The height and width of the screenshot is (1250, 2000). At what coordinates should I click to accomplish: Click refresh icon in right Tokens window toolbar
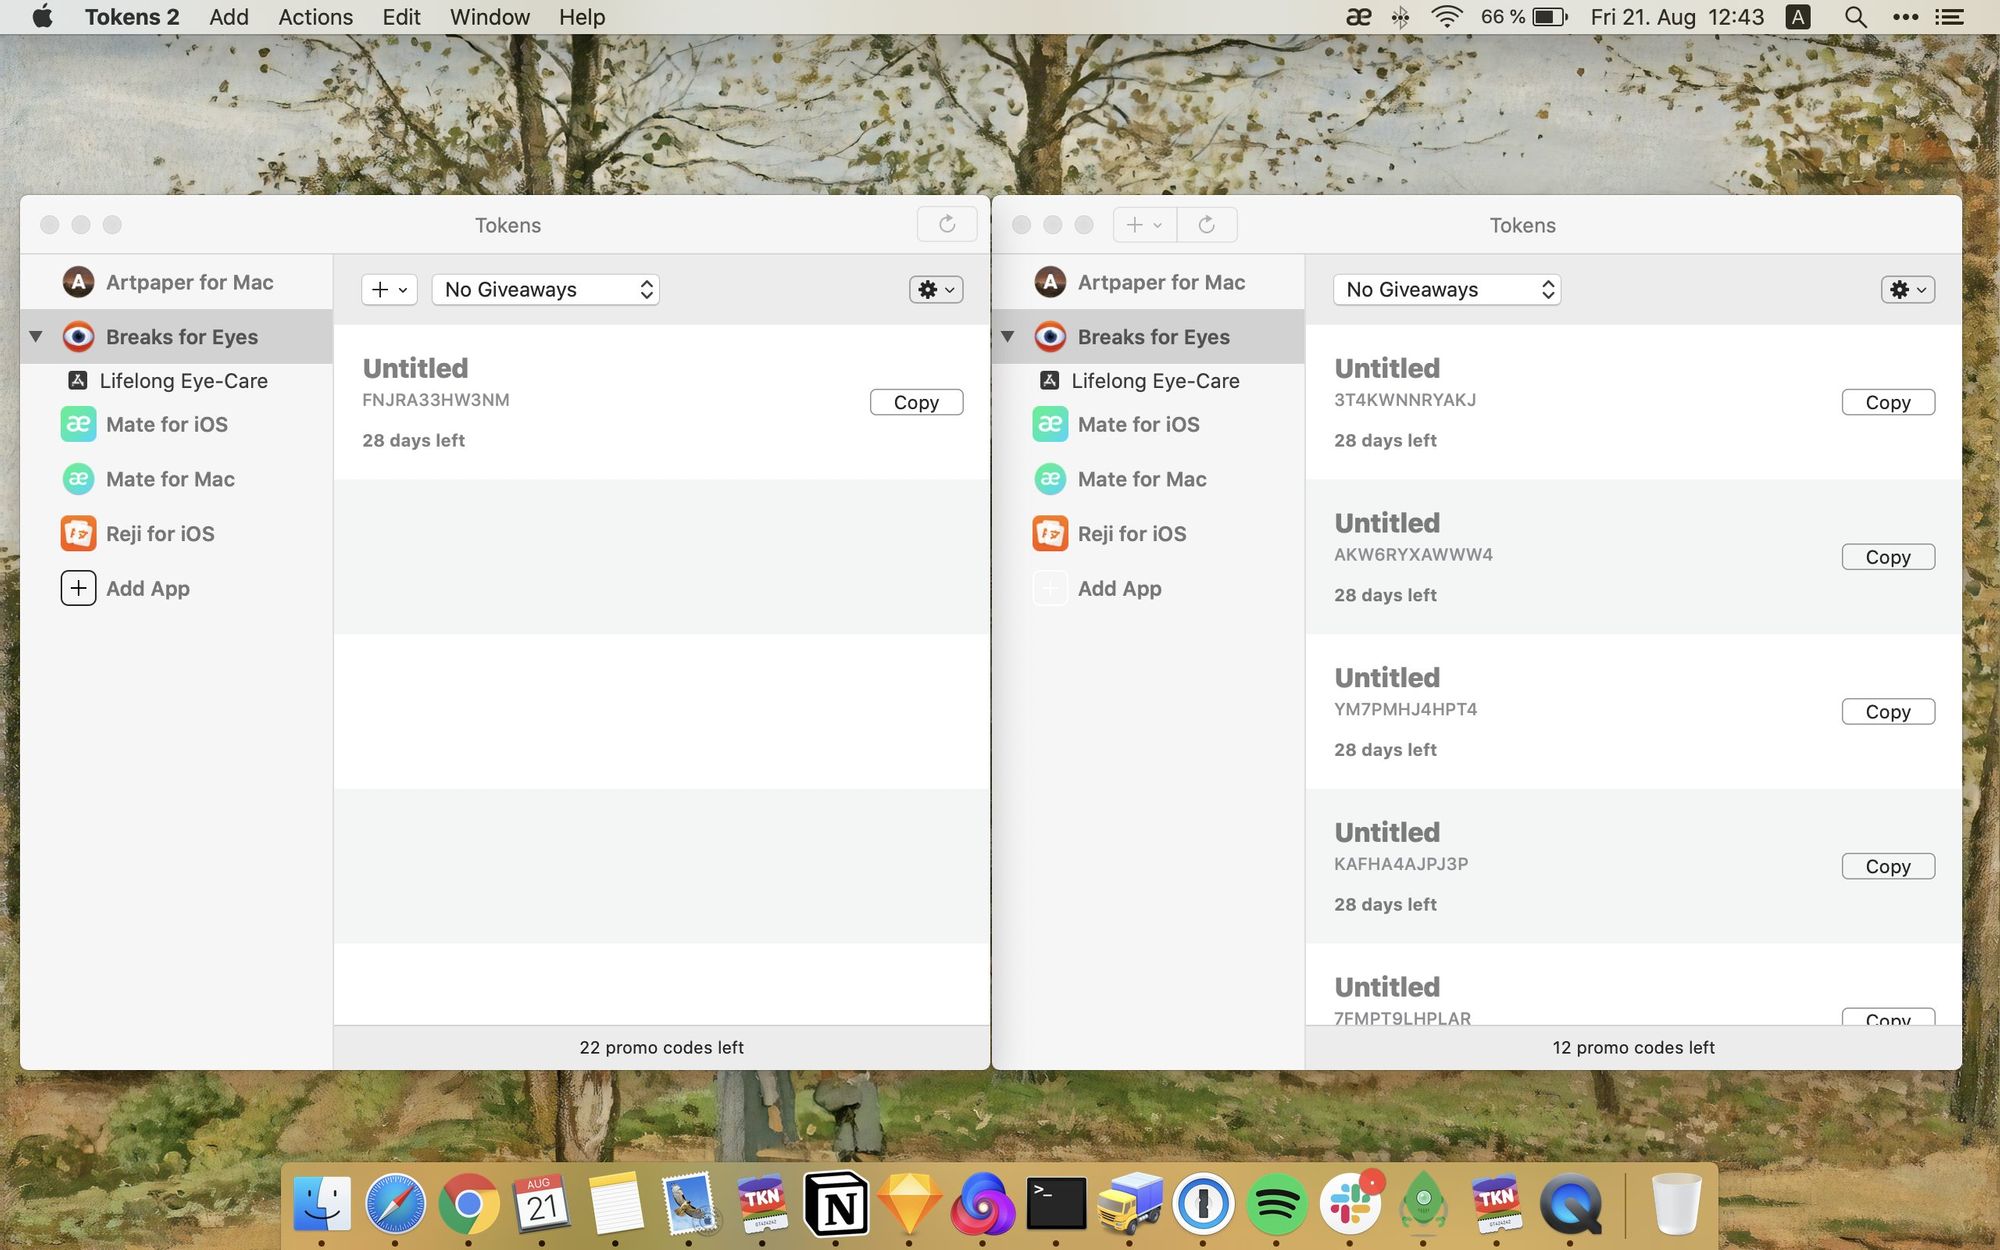pos(1207,224)
